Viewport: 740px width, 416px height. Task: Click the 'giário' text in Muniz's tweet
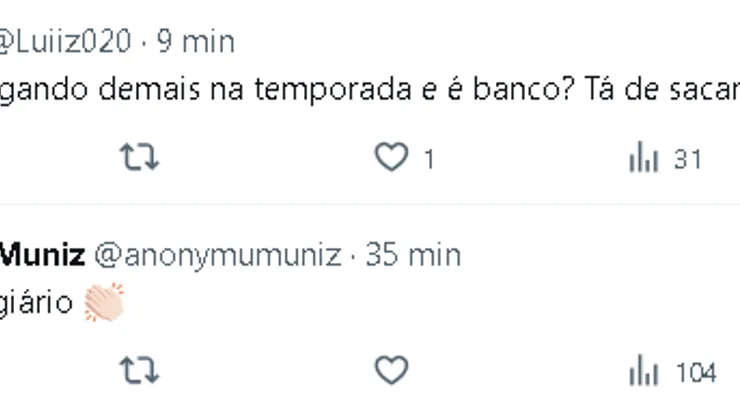pyautogui.click(x=37, y=302)
